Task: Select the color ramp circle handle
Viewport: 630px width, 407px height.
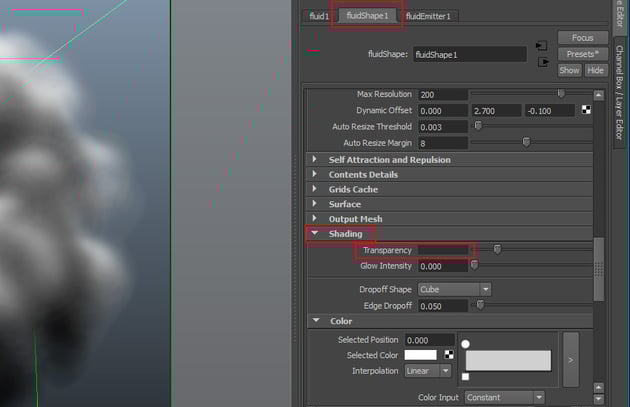Action: click(465, 344)
